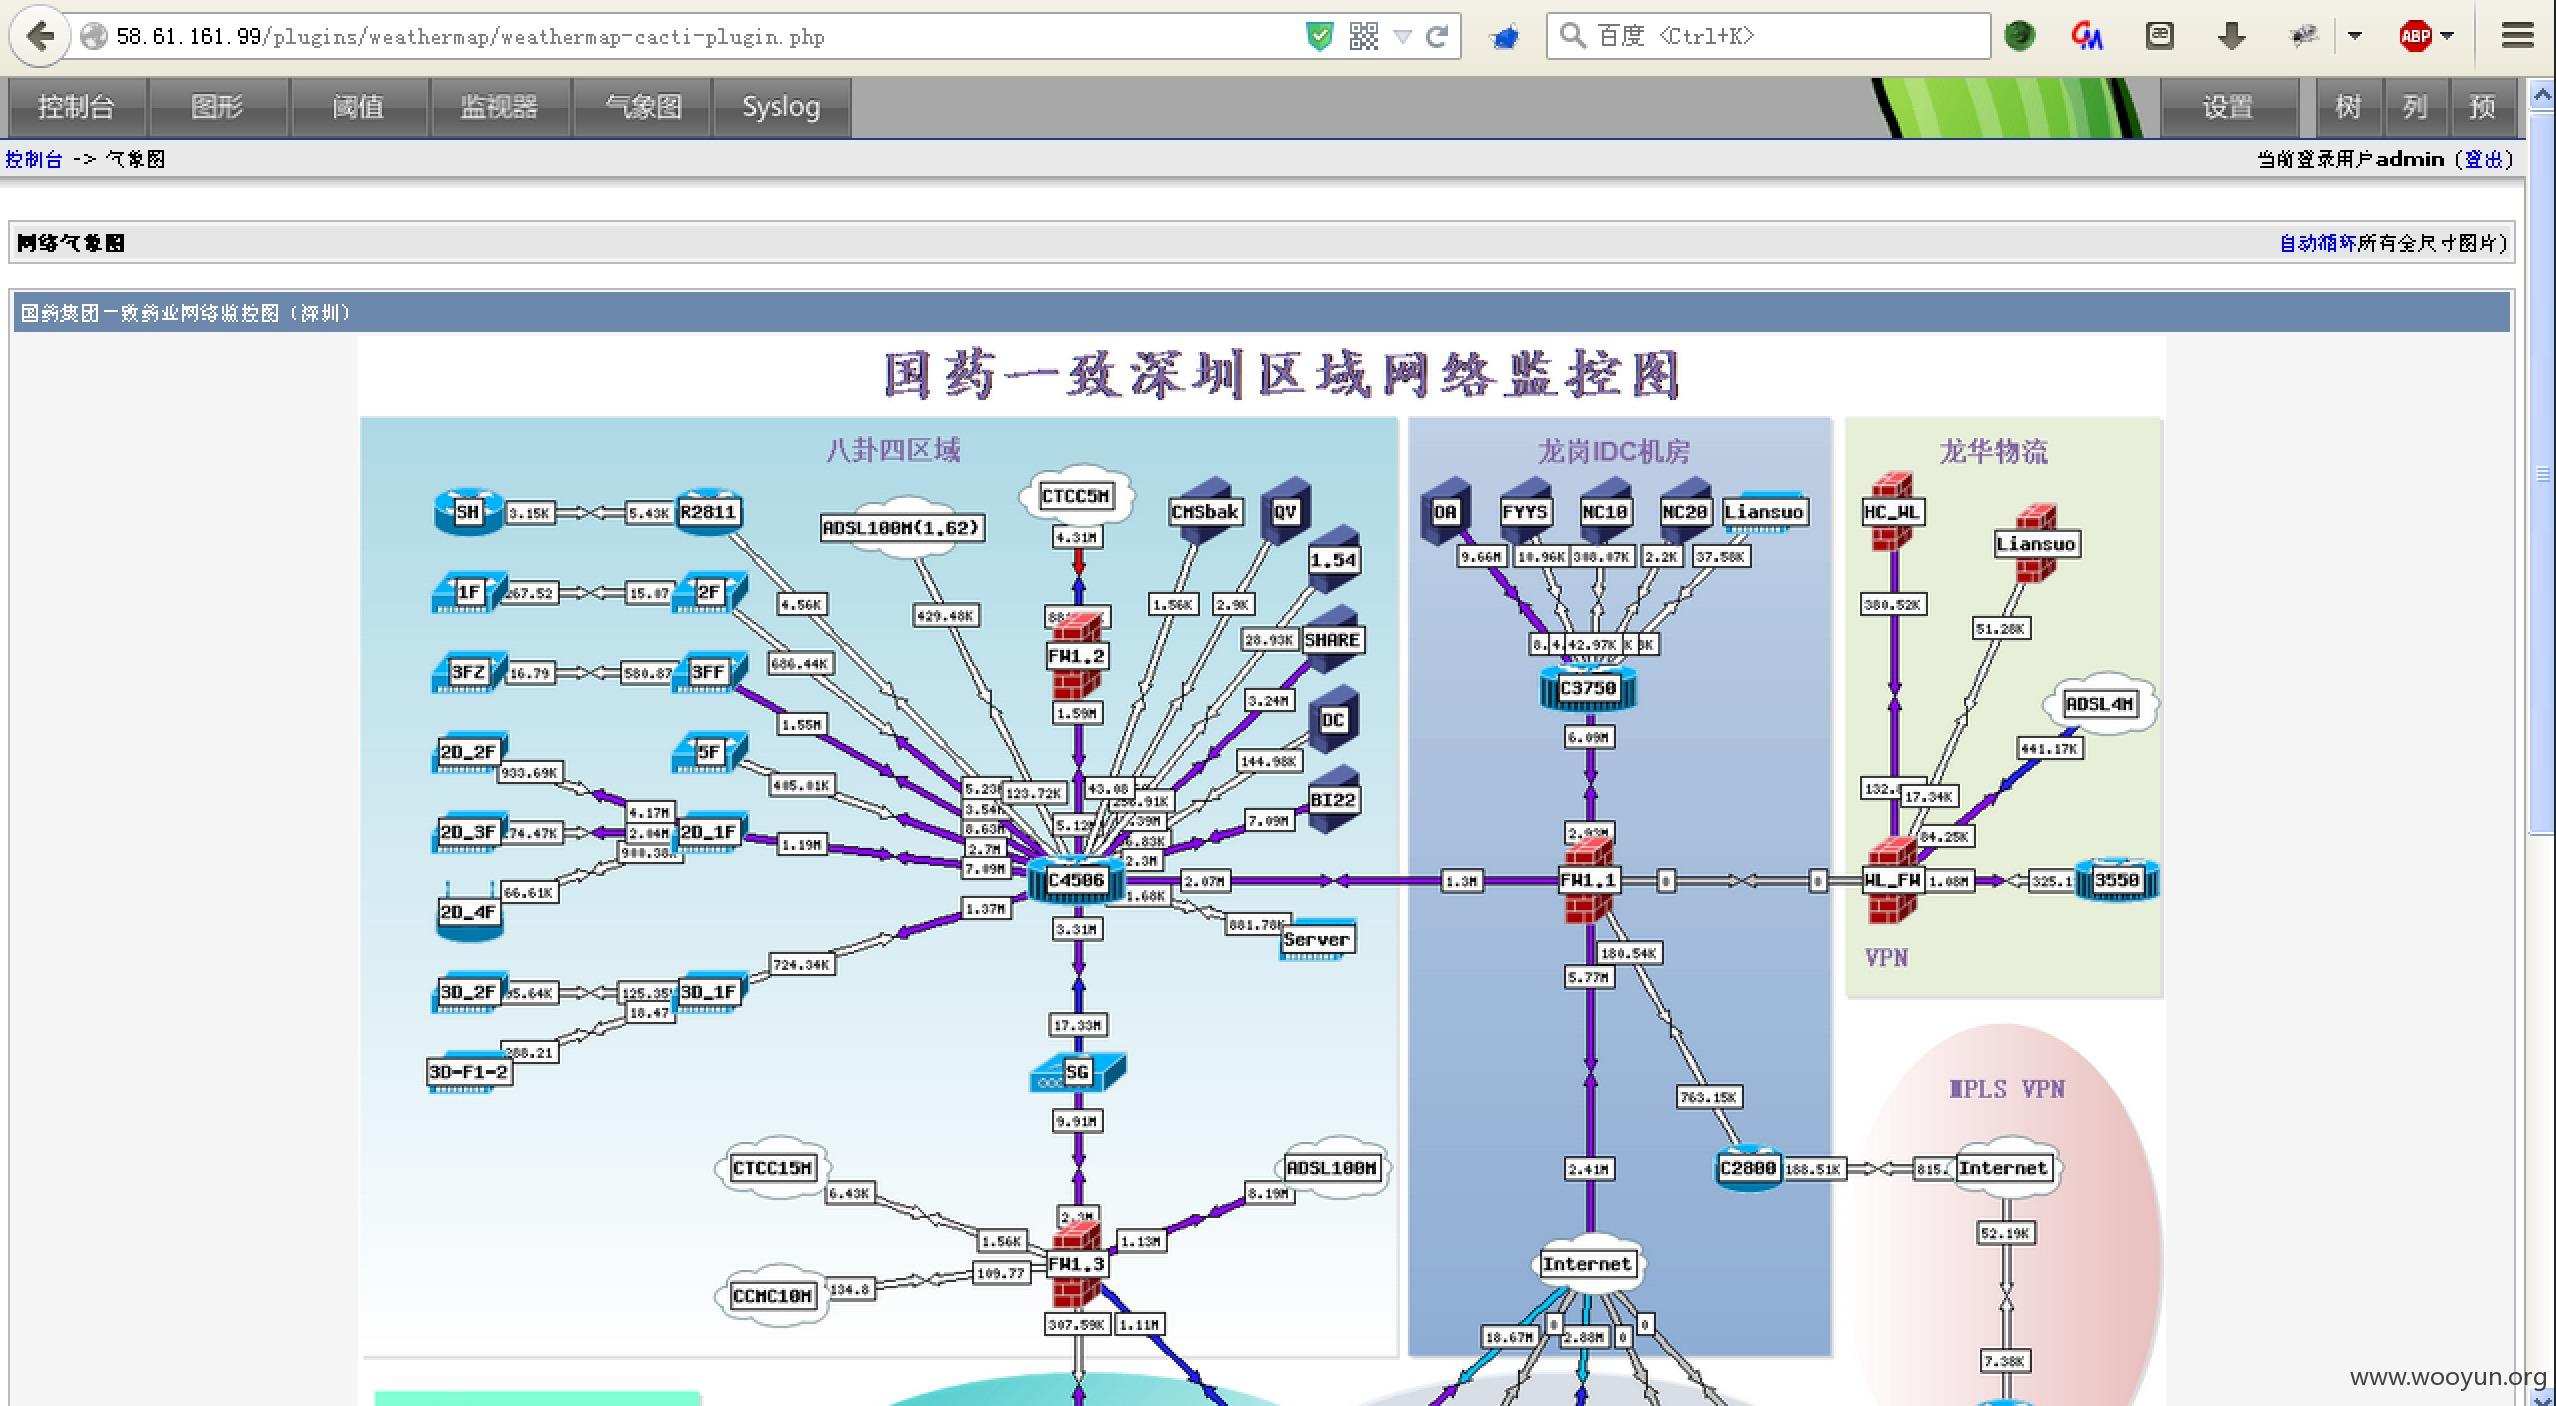Click the CCMC10M cloud node
This screenshot has width=2556, height=1406.
pos(773,1296)
